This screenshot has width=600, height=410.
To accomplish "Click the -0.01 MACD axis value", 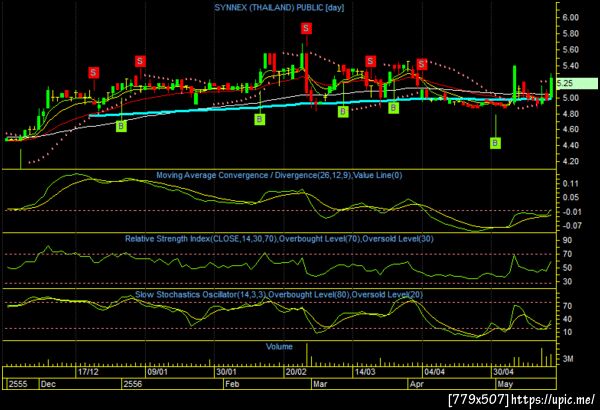I will (x=570, y=212).
